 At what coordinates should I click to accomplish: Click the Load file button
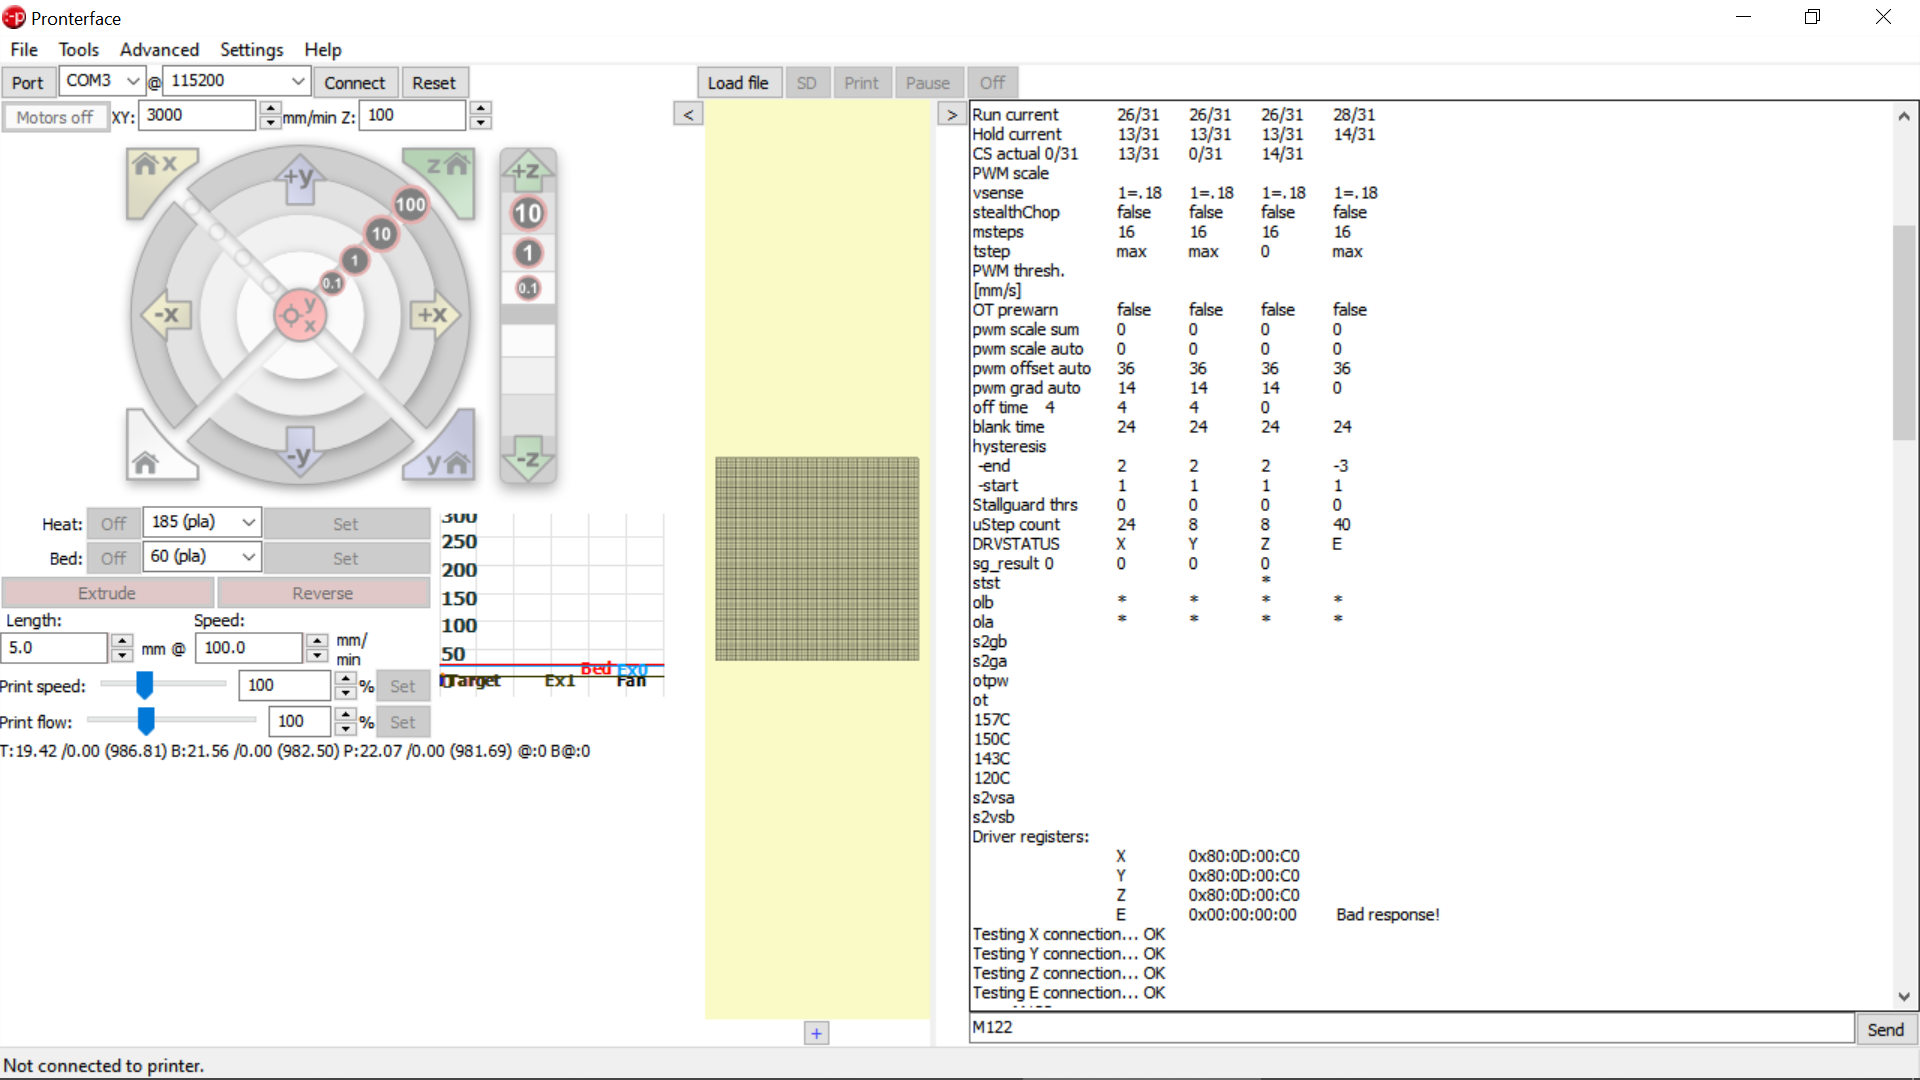tap(738, 83)
